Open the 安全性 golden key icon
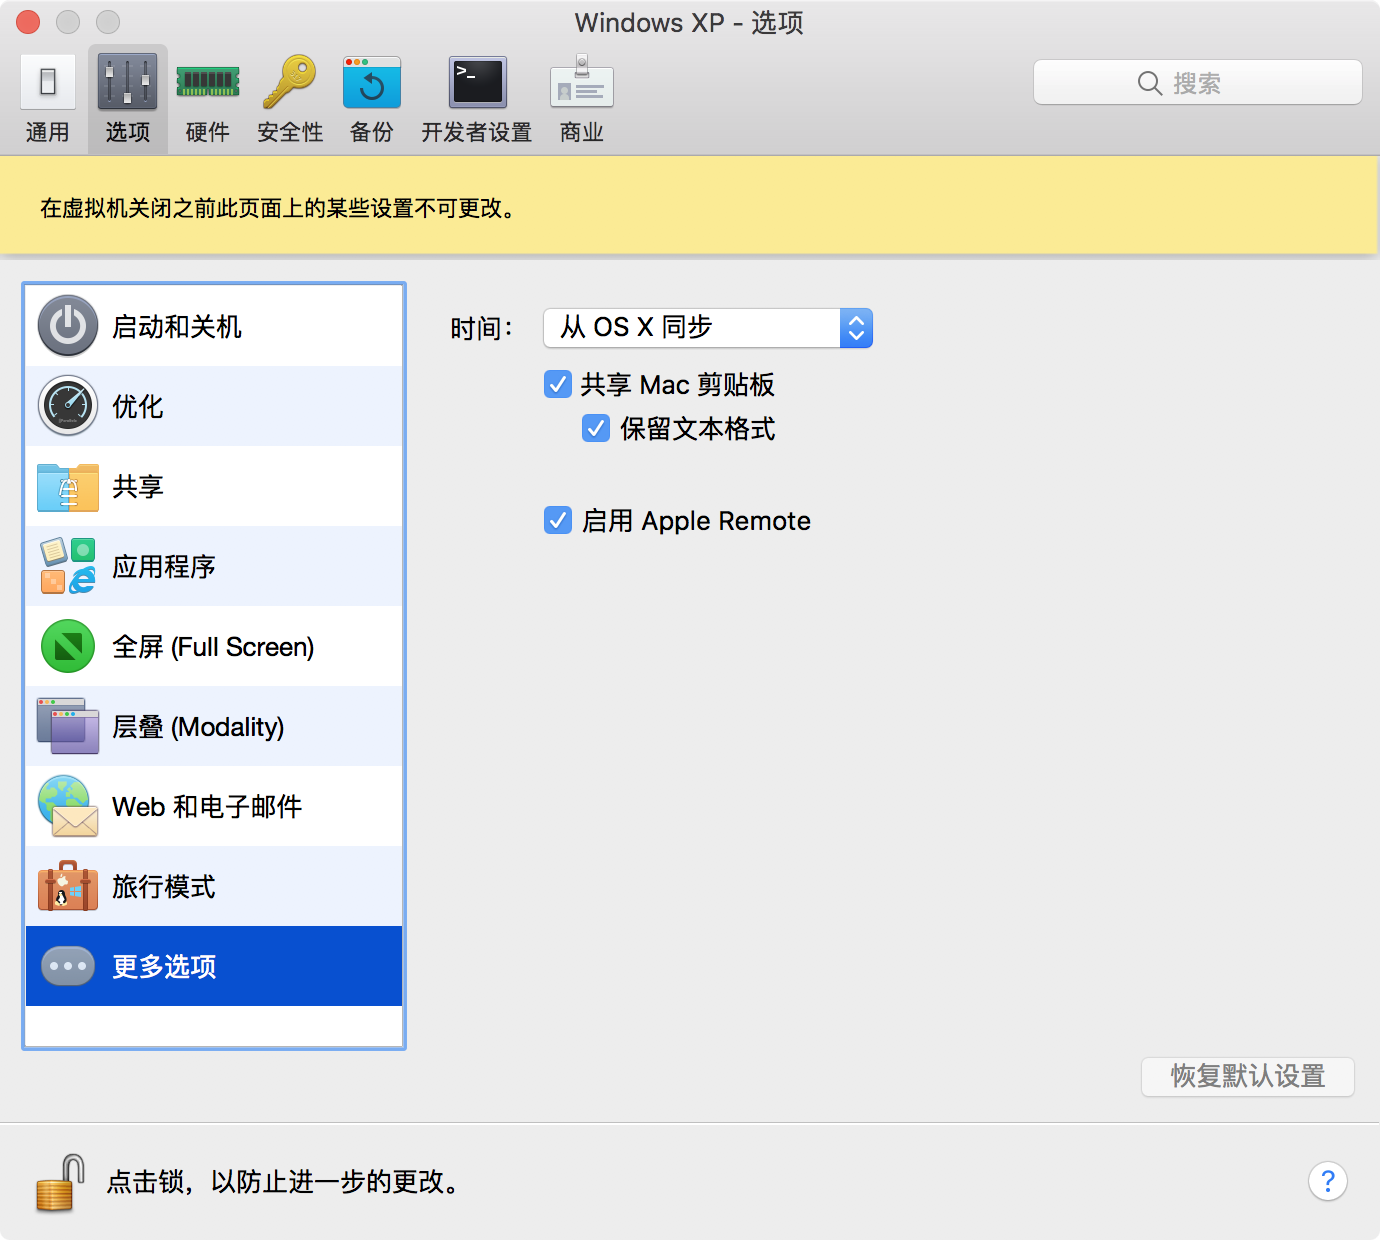The width and height of the screenshot is (1380, 1240). click(x=289, y=82)
